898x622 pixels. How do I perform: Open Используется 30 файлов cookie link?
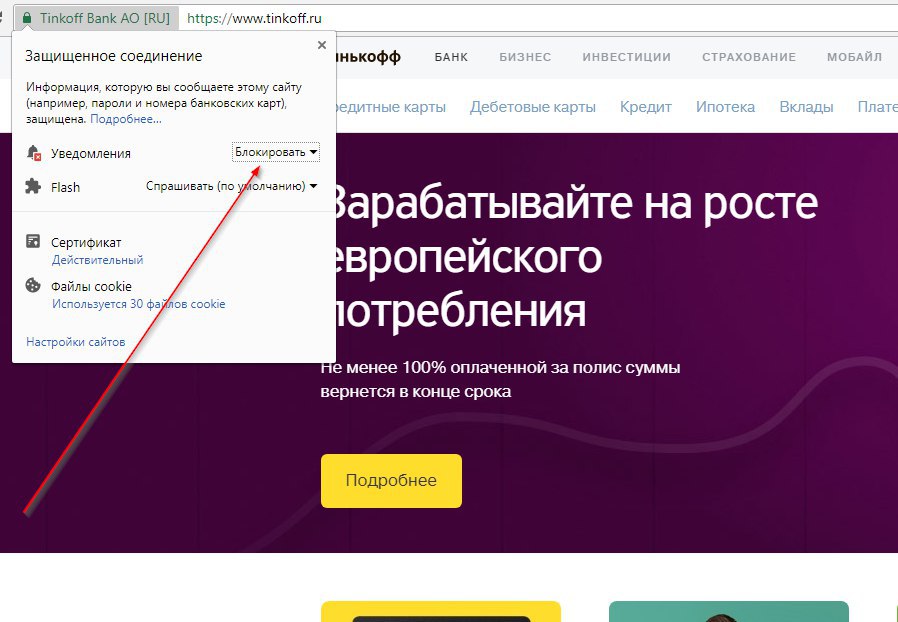click(139, 304)
